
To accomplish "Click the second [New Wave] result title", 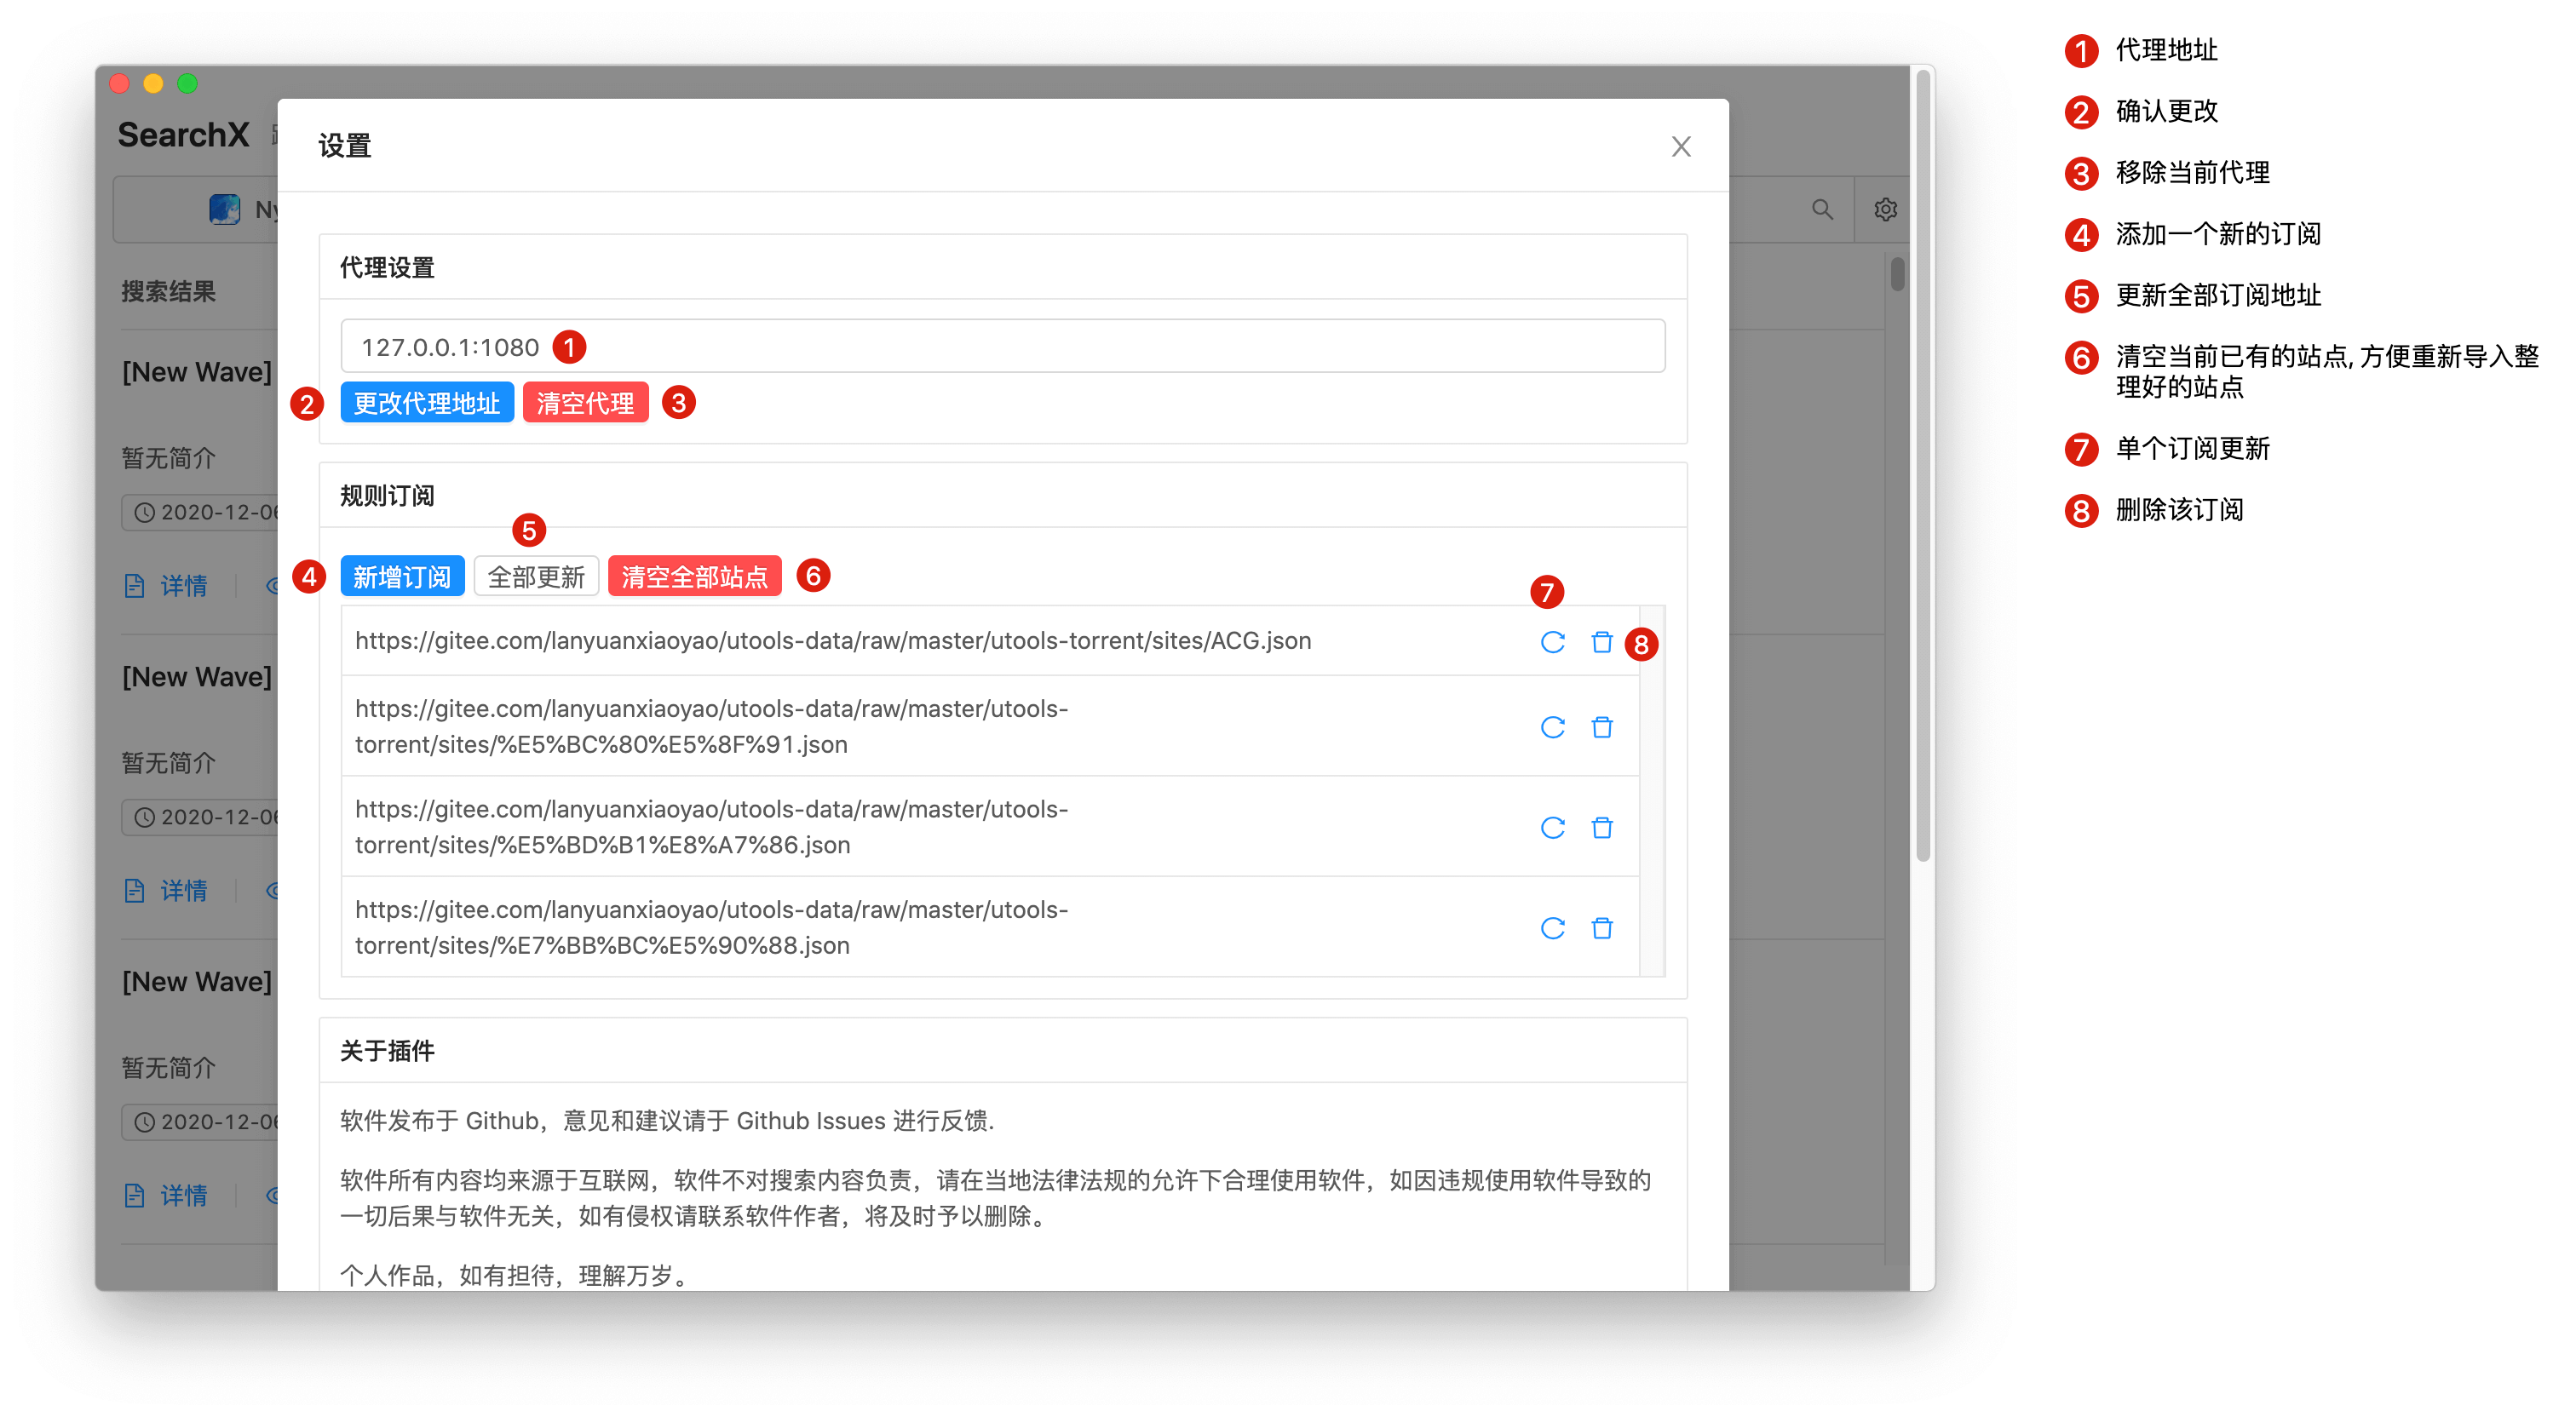I will click(x=197, y=678).
